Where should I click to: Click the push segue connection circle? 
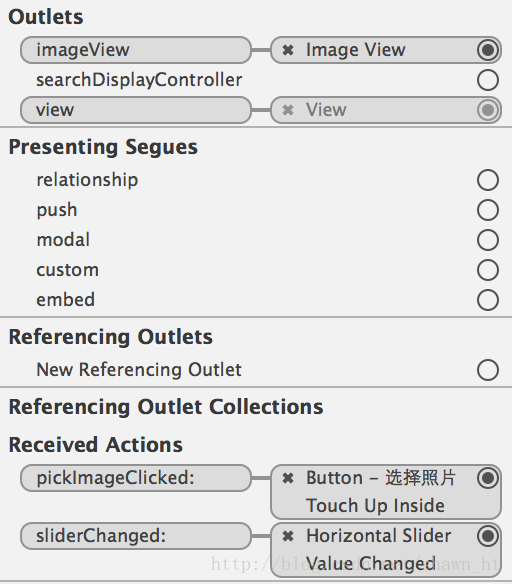tap(488, 210)
